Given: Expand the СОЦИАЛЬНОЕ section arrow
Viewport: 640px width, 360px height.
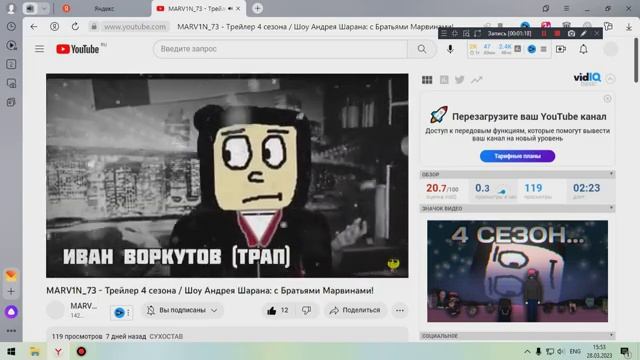Looking at the screenshot, I should pyautogui.click(x=611, y=336).
